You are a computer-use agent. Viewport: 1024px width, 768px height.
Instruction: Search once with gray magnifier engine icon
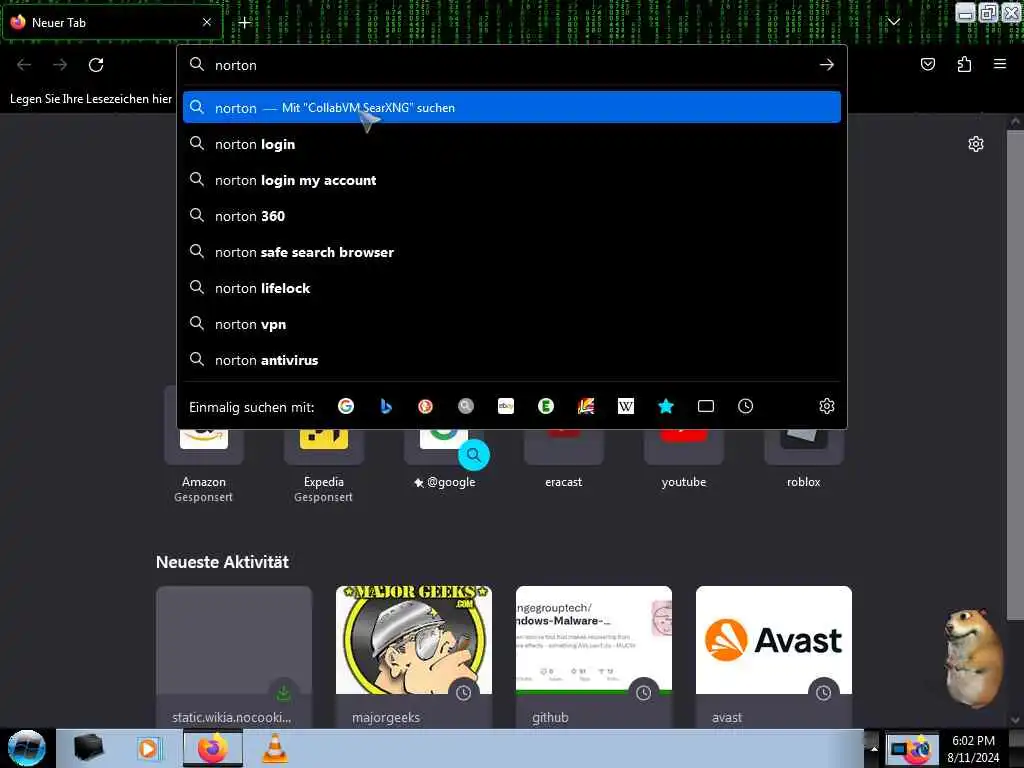point(466,406)
